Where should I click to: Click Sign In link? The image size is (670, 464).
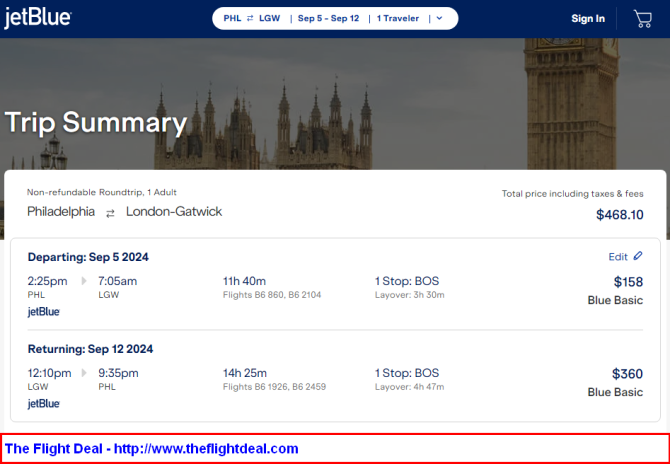(x=588, y=18)
